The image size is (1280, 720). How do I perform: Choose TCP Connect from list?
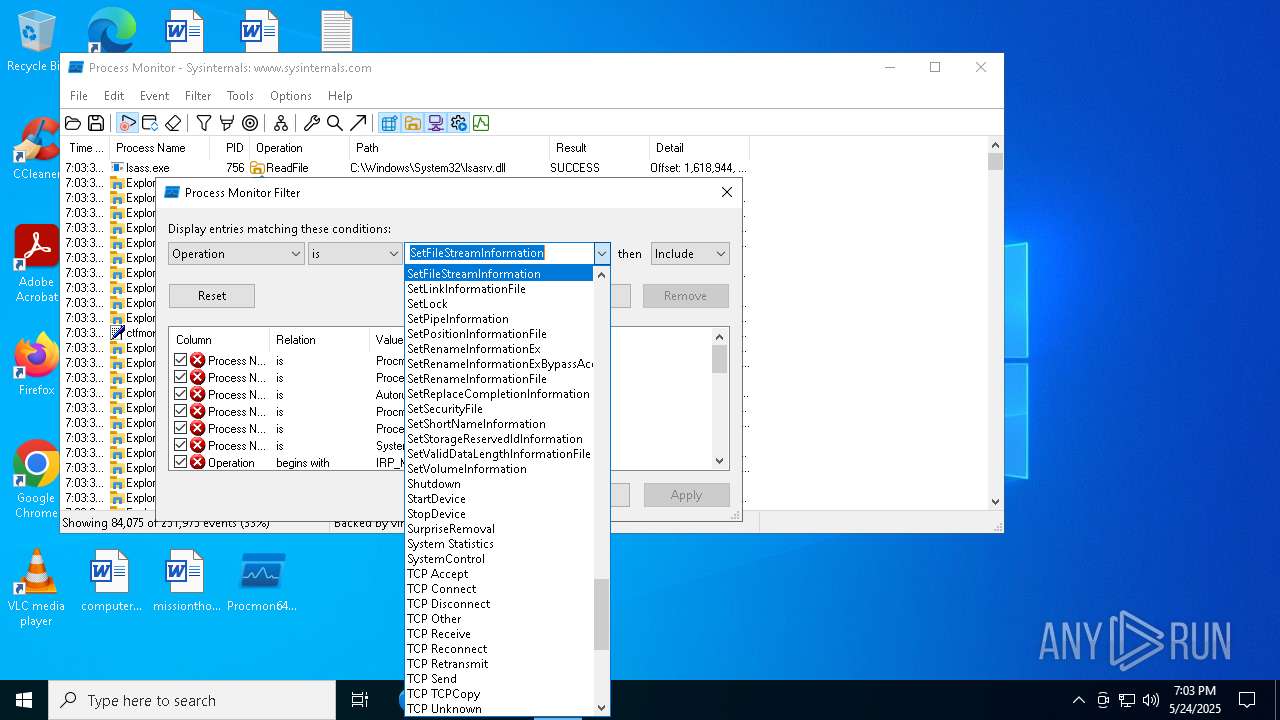(x=499, y=589)
